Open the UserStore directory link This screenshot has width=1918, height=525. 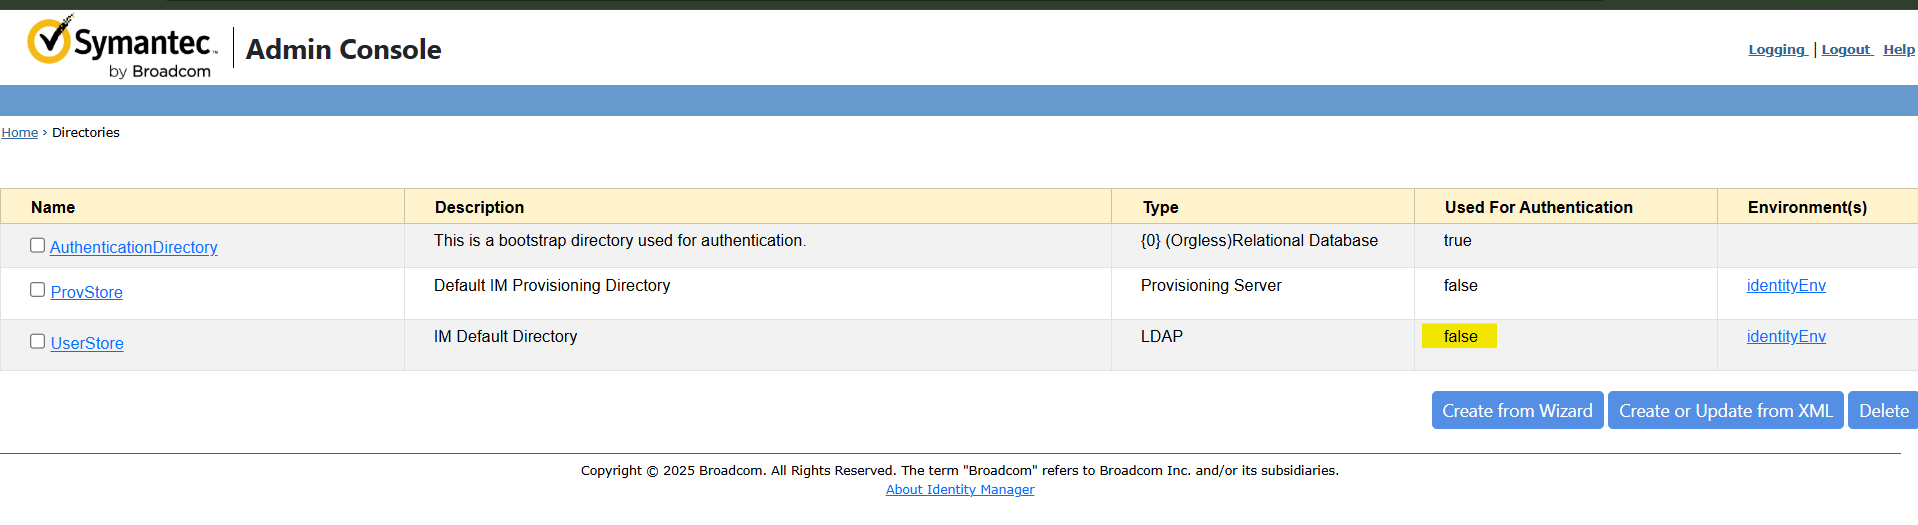pyautogui.click(x=87, y=343)
